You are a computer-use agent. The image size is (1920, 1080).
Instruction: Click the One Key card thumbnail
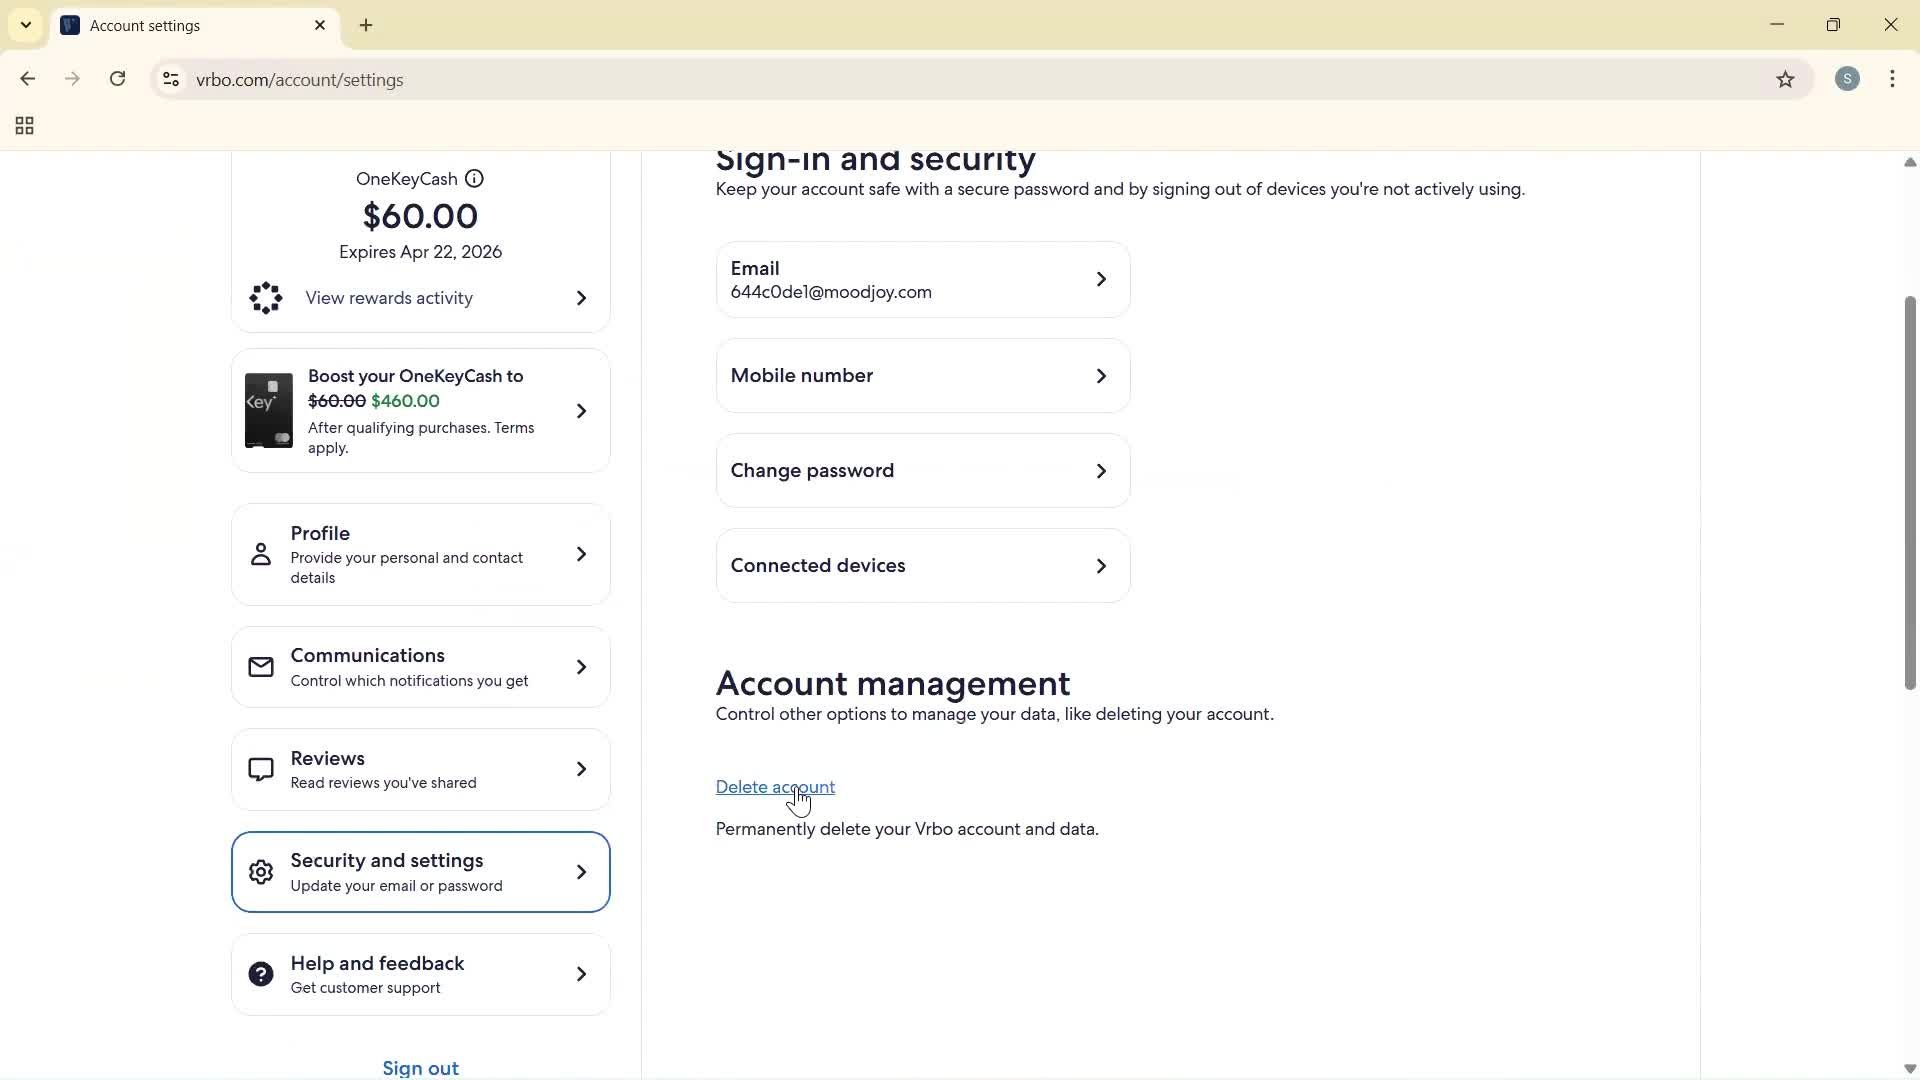click(x=269, y=411)
